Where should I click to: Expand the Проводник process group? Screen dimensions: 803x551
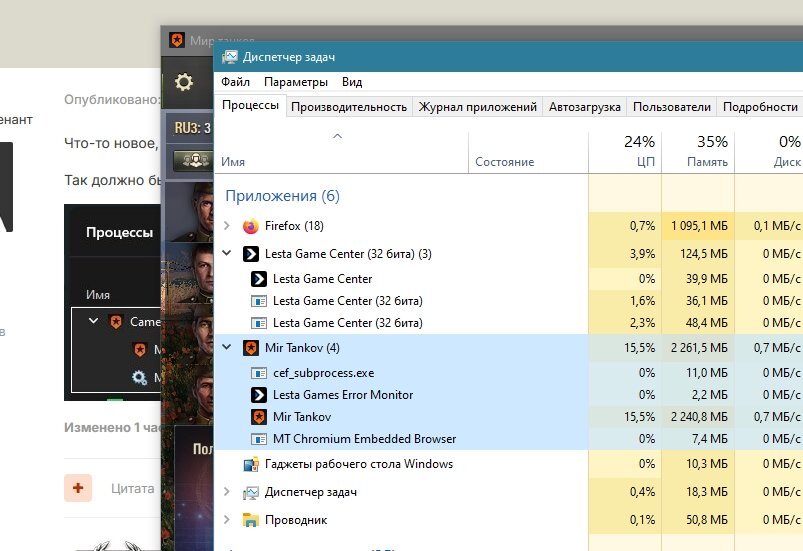pos(227,519)
